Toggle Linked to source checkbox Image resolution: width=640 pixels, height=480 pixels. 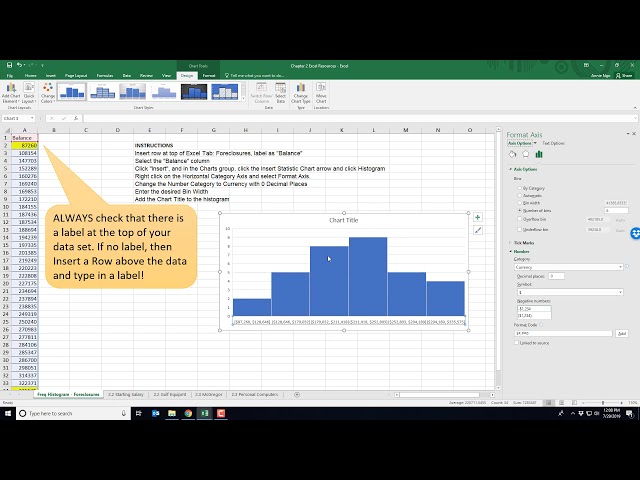516,343
